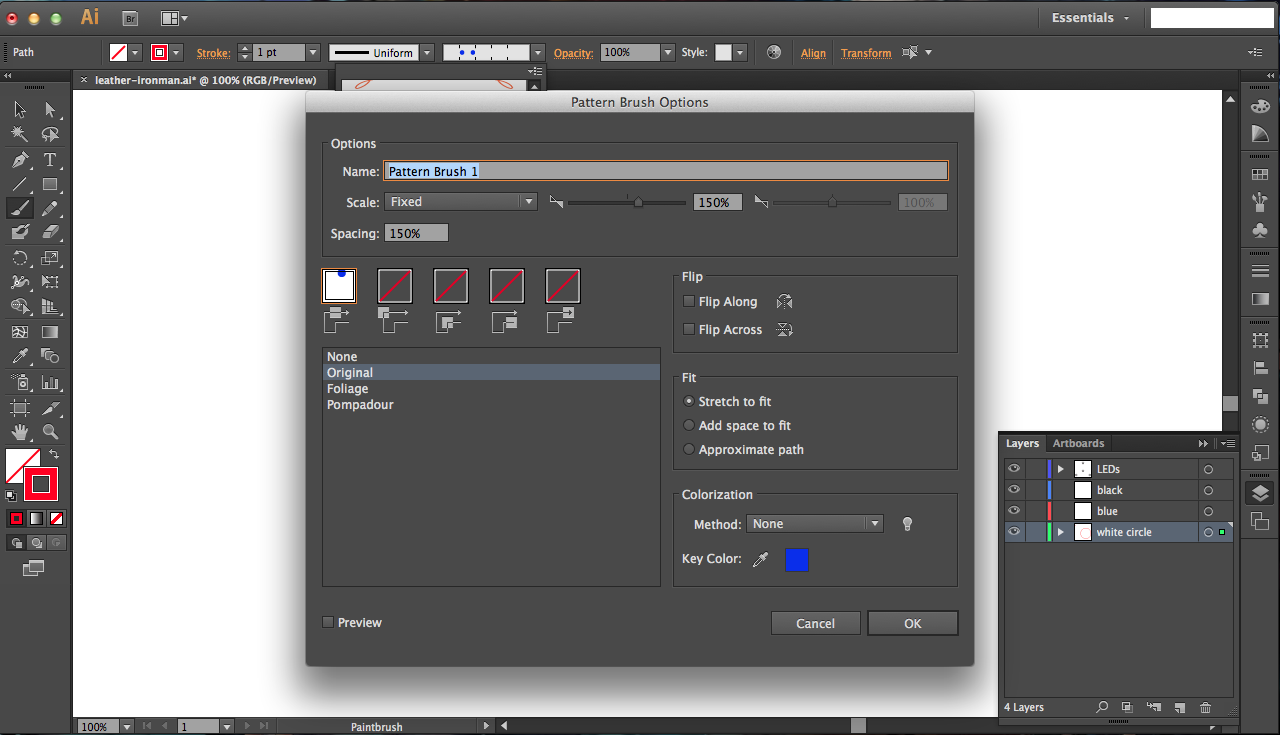Enable the Flip Along checkbox
This screenshot has width=1280, height=735.
coord(688,302)
